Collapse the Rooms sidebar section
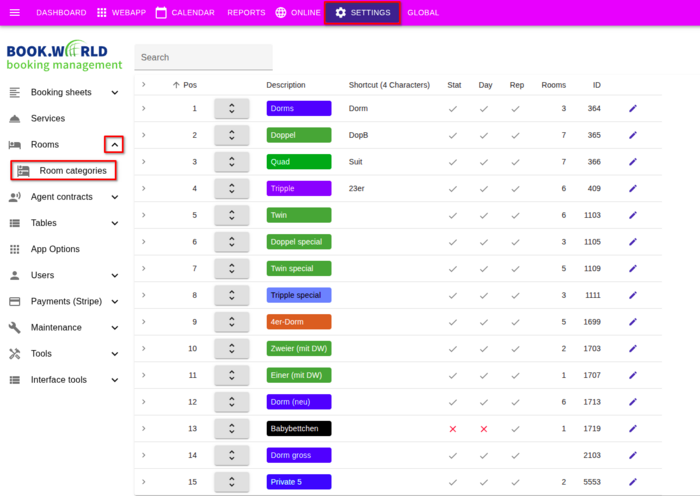Image resolution: width=700 pixels, height=496 pixels. pyautogui.click(x=114, y=145)
